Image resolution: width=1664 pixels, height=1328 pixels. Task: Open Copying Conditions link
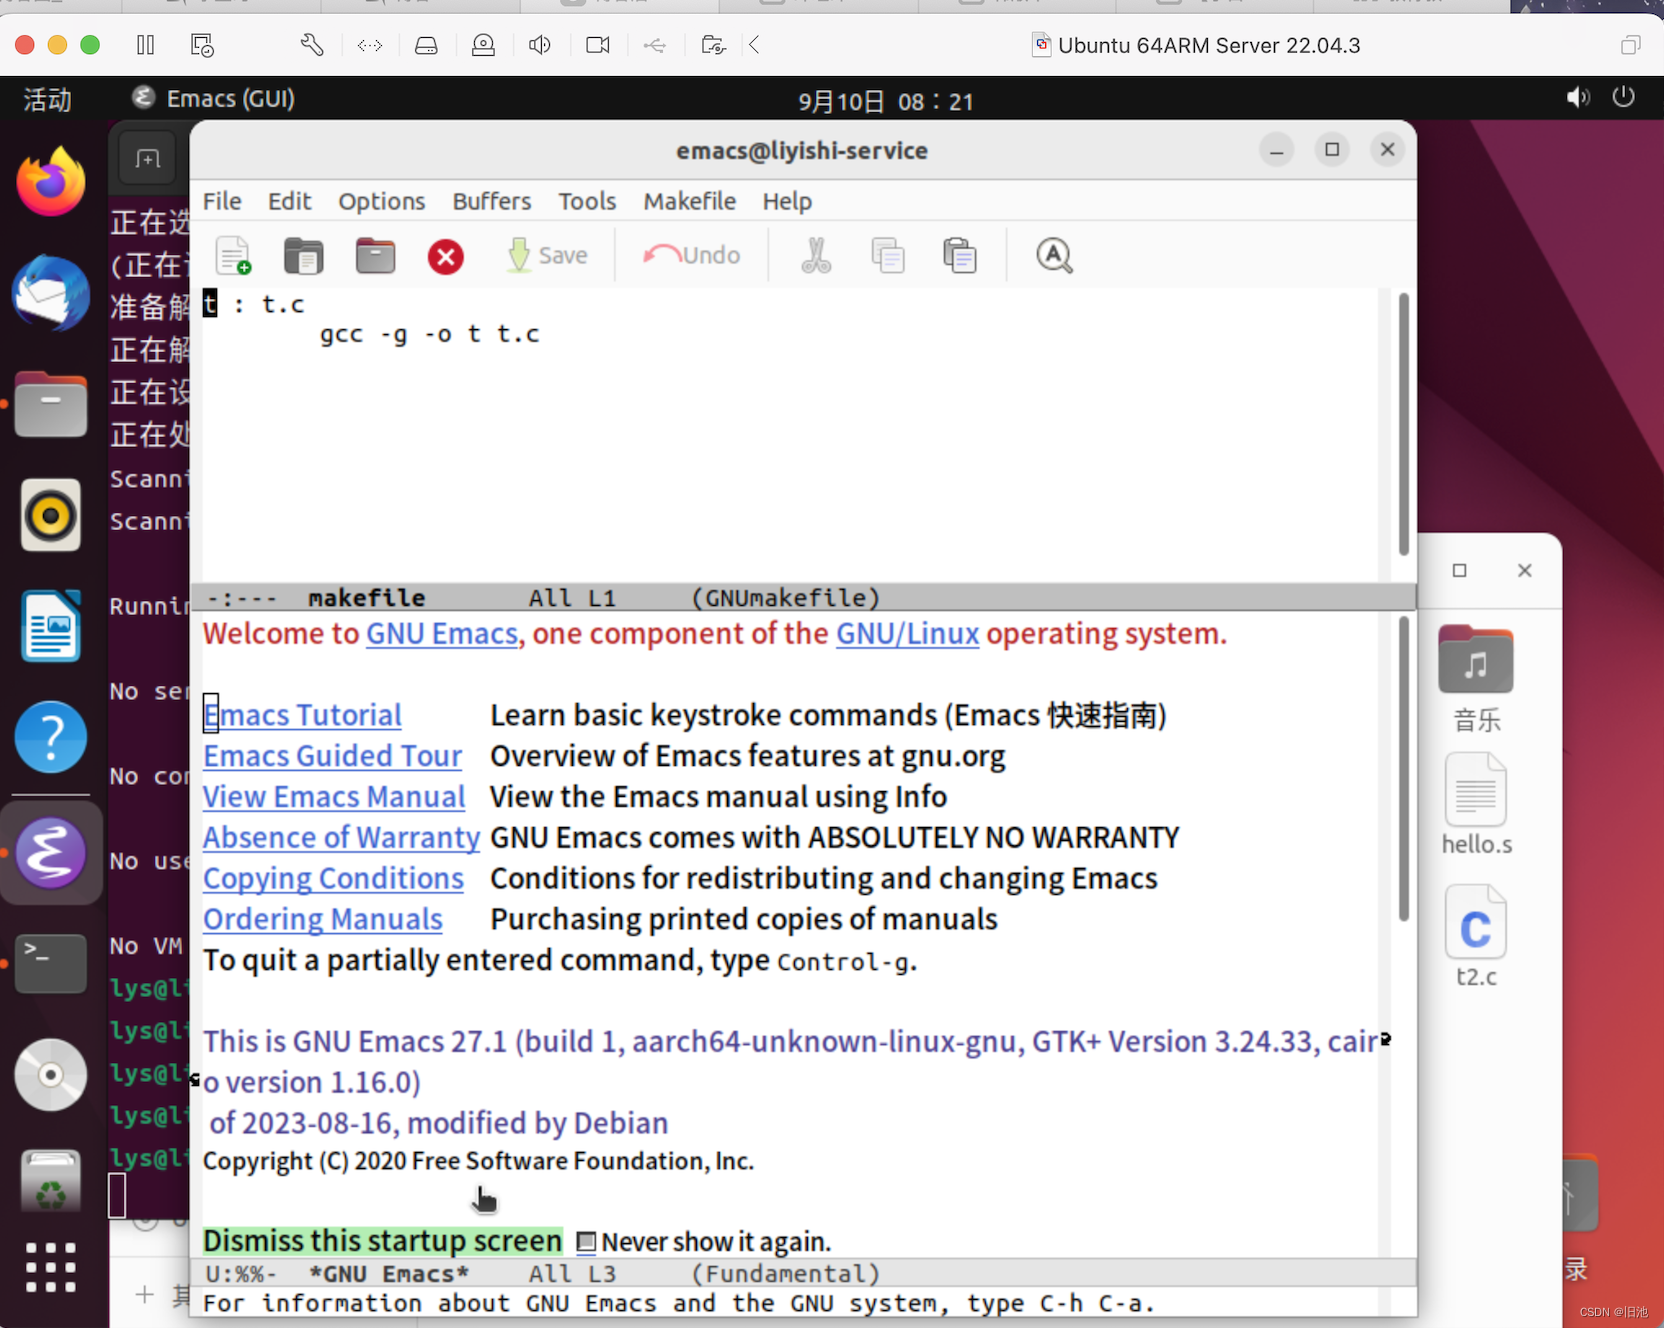click(333, 878)
